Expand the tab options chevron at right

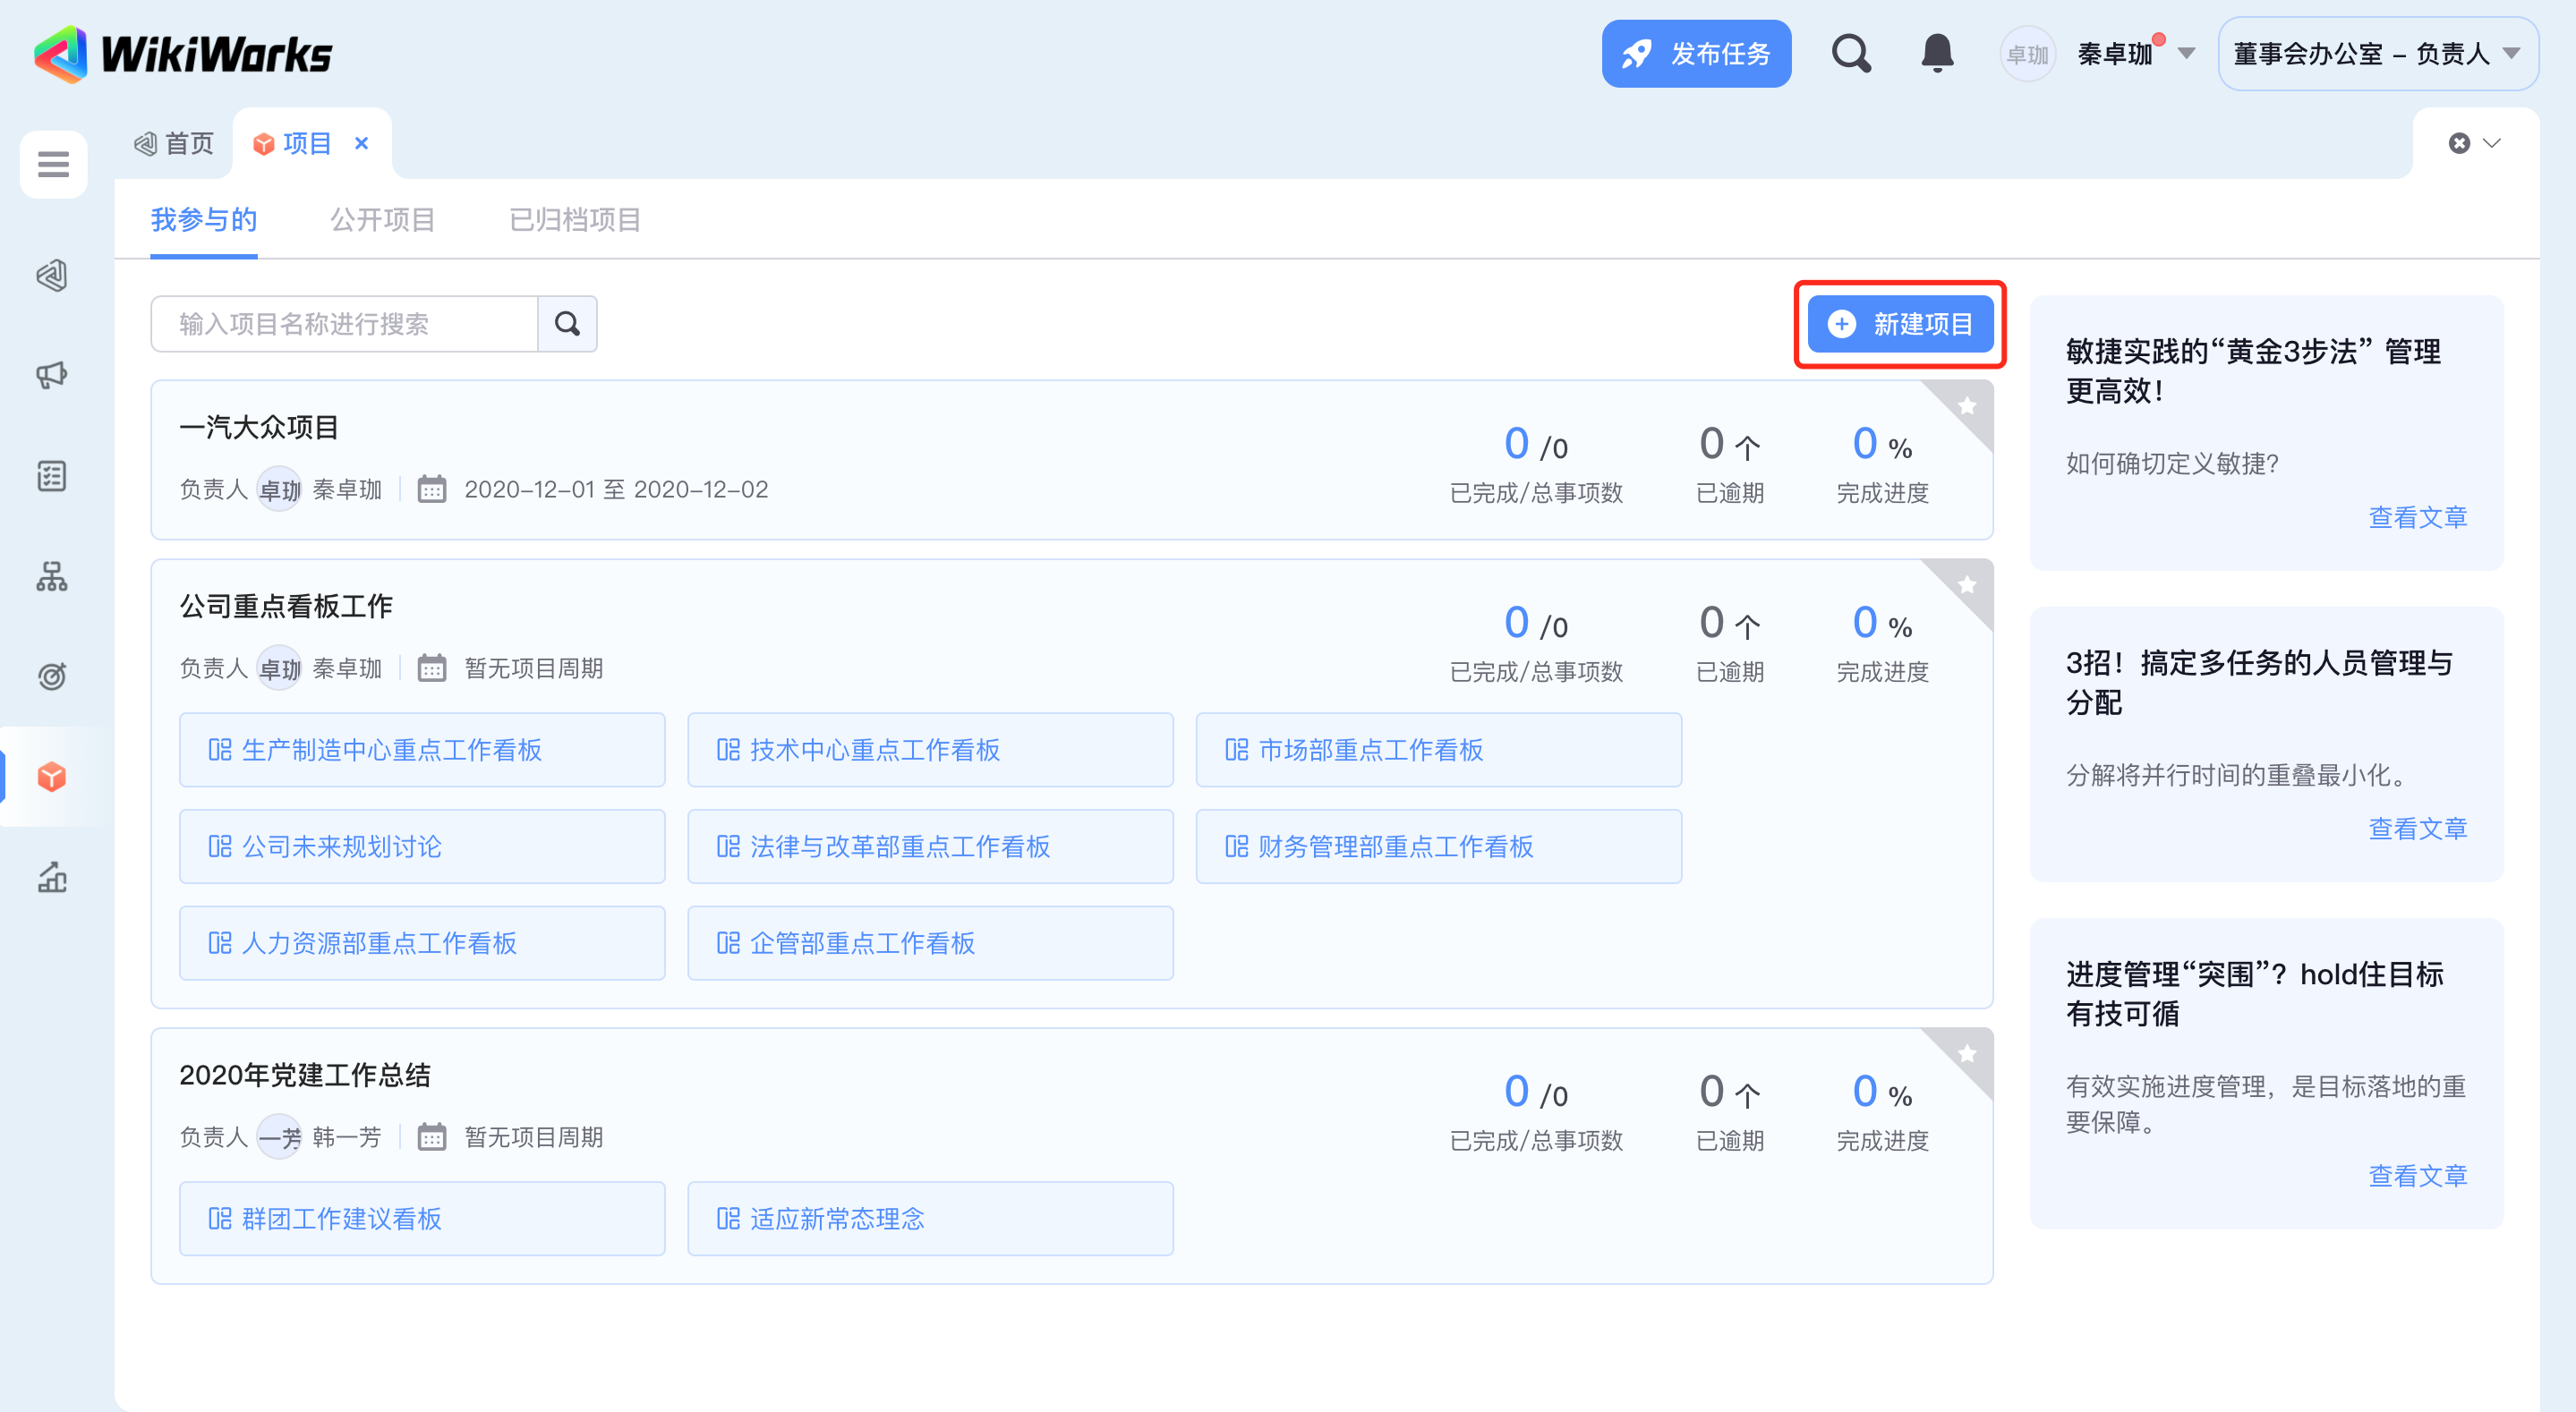(x=2492, y=143)
